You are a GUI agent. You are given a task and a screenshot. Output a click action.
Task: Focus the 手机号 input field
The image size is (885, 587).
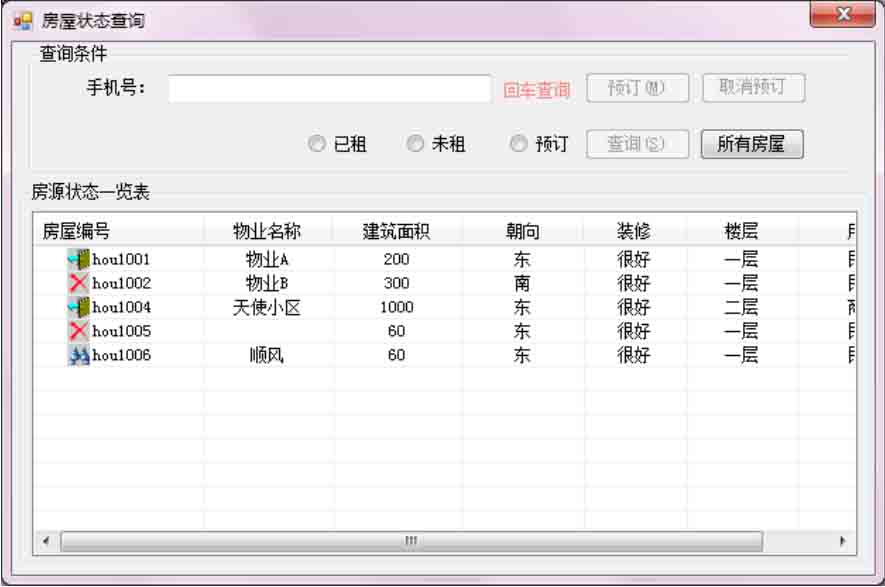[329, 89]
